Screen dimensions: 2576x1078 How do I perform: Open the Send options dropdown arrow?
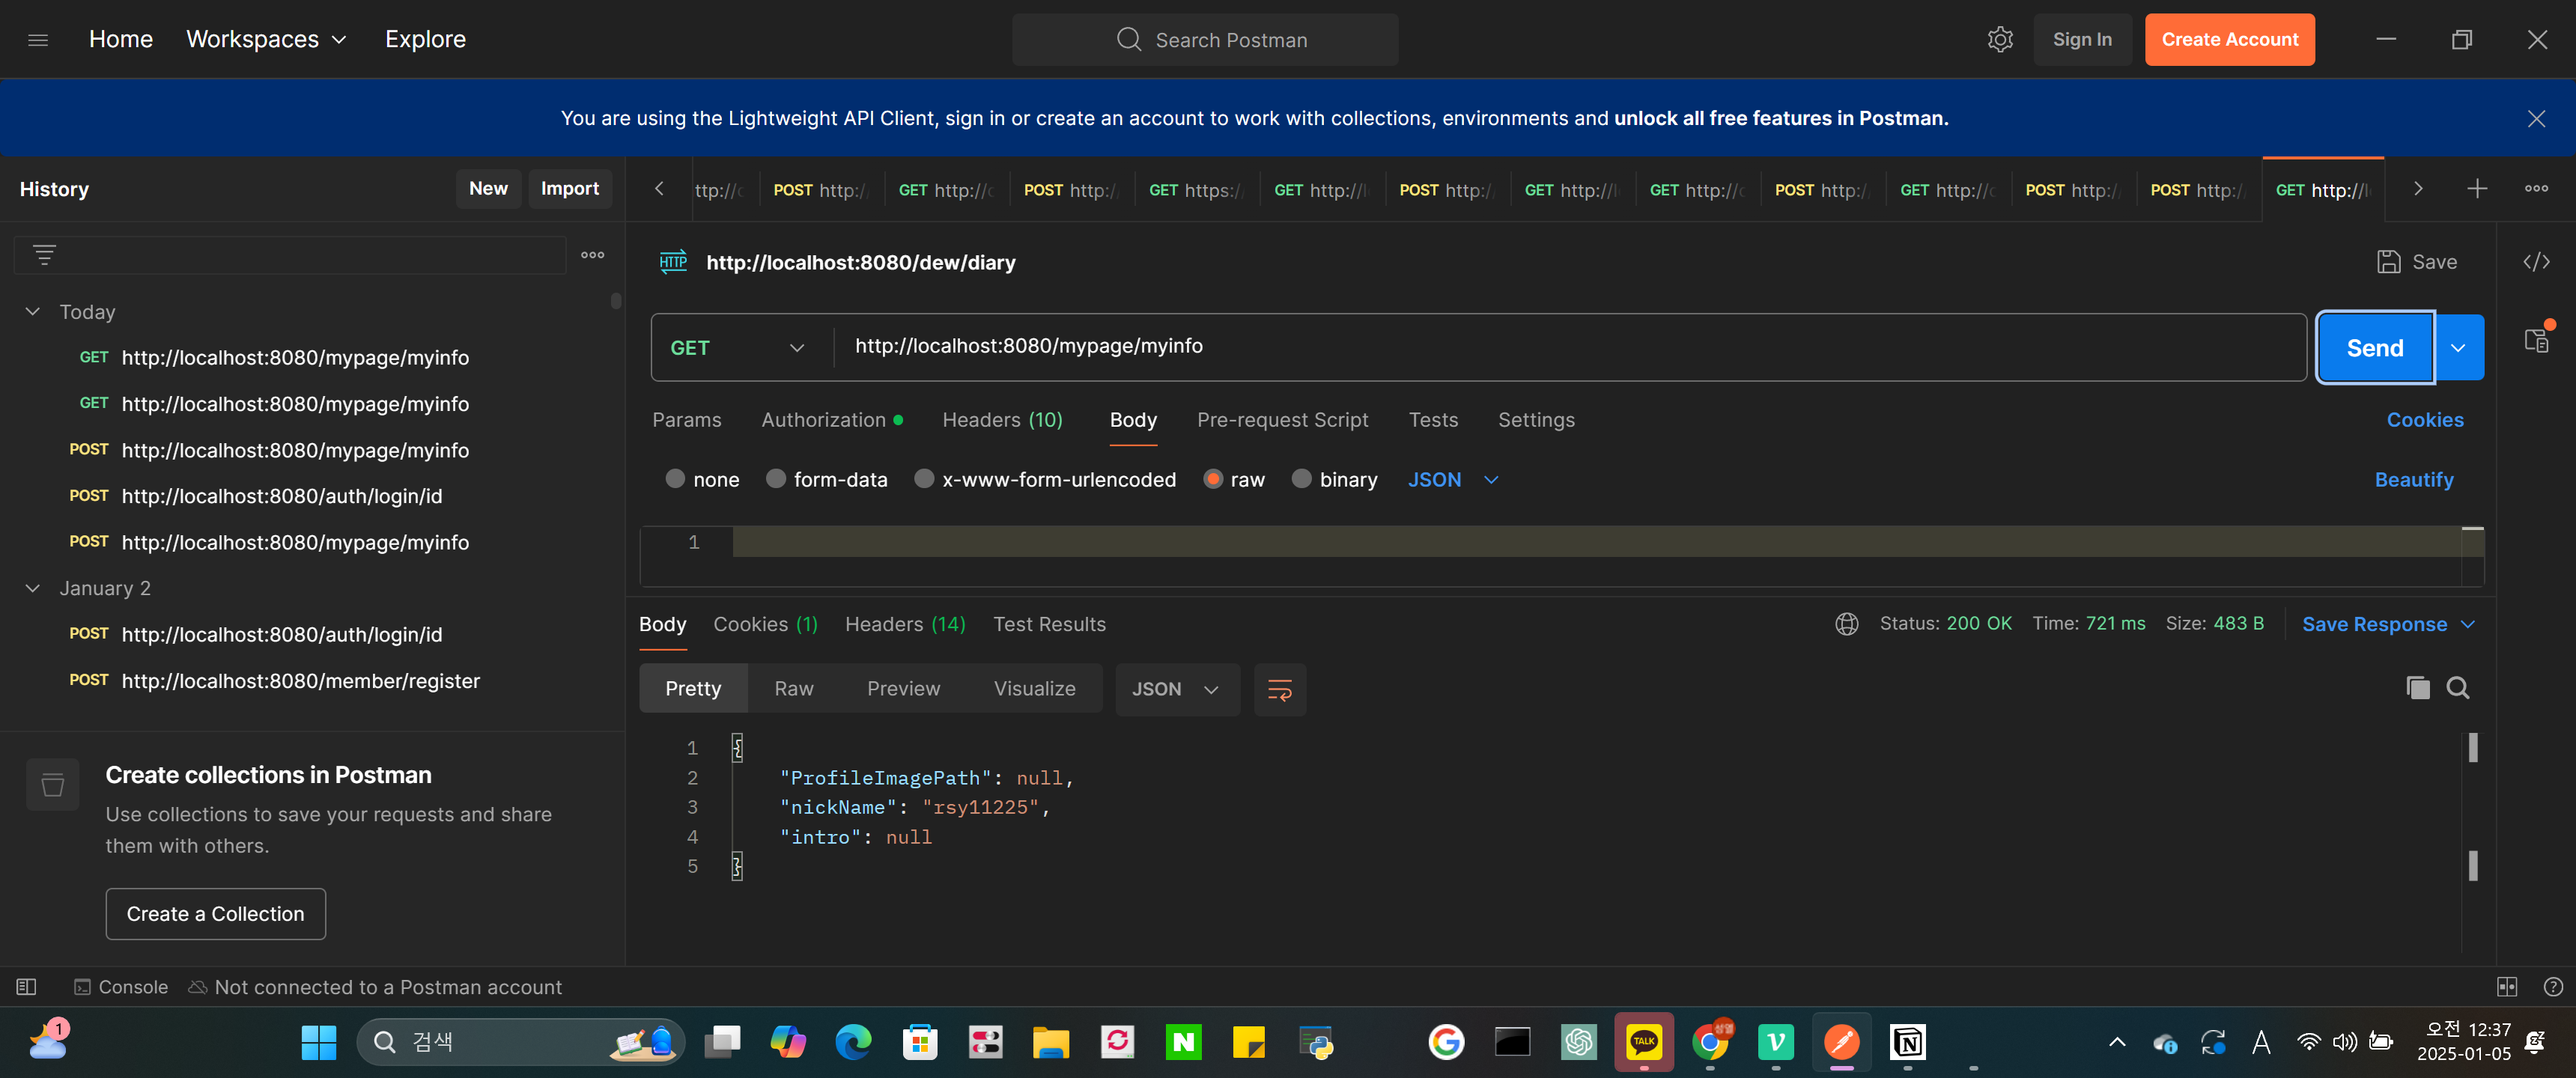2458,348
